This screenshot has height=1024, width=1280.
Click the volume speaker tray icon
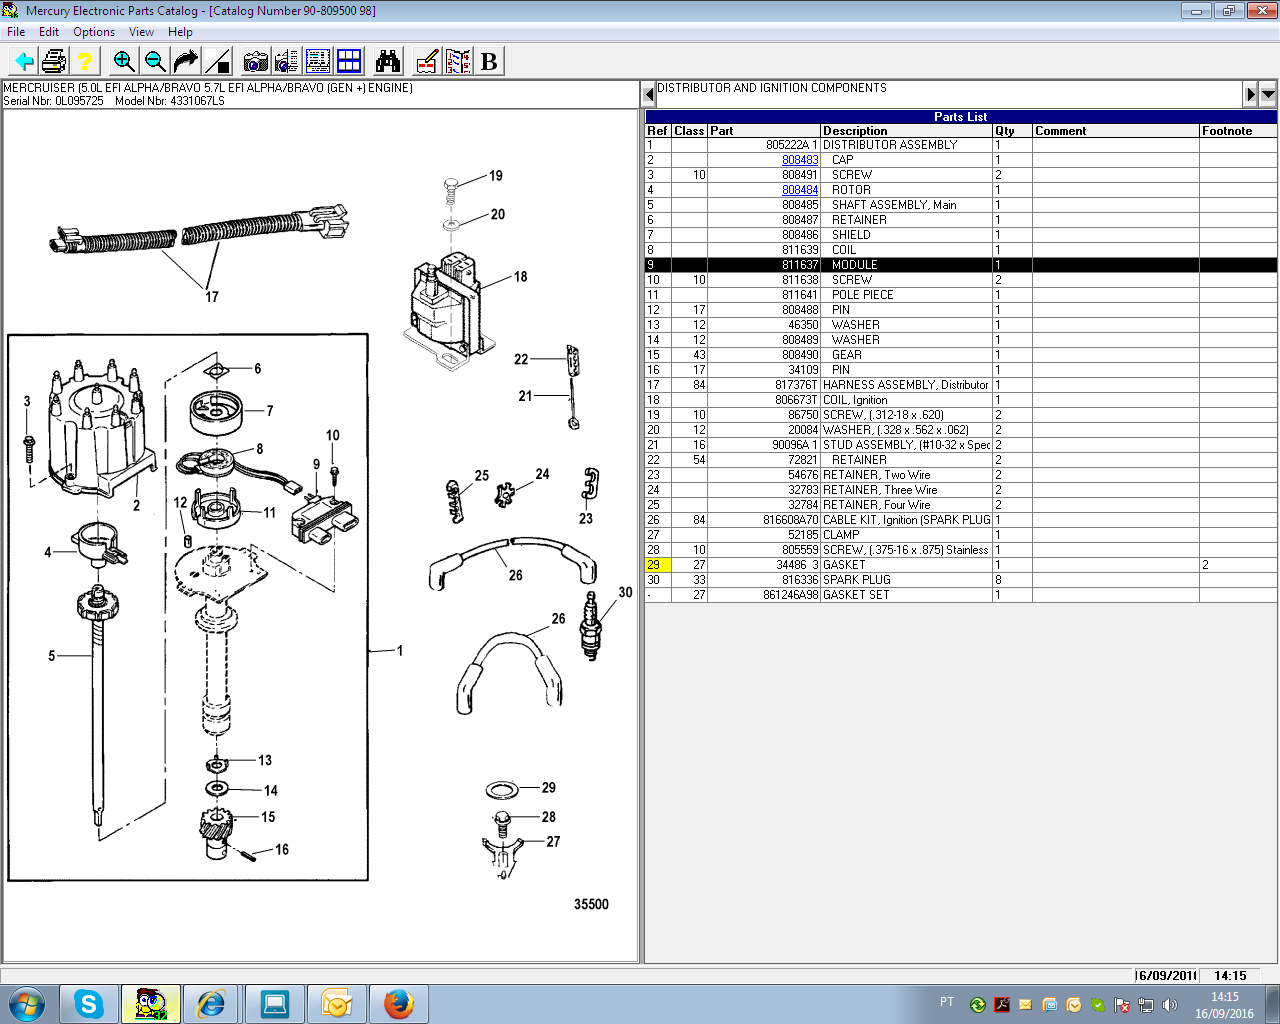pyautogui.click(x=1170, y=1005)
